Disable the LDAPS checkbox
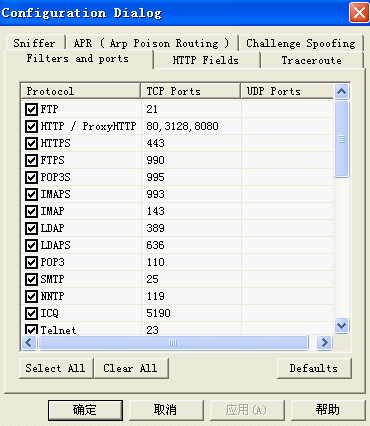 coord(31,245)
